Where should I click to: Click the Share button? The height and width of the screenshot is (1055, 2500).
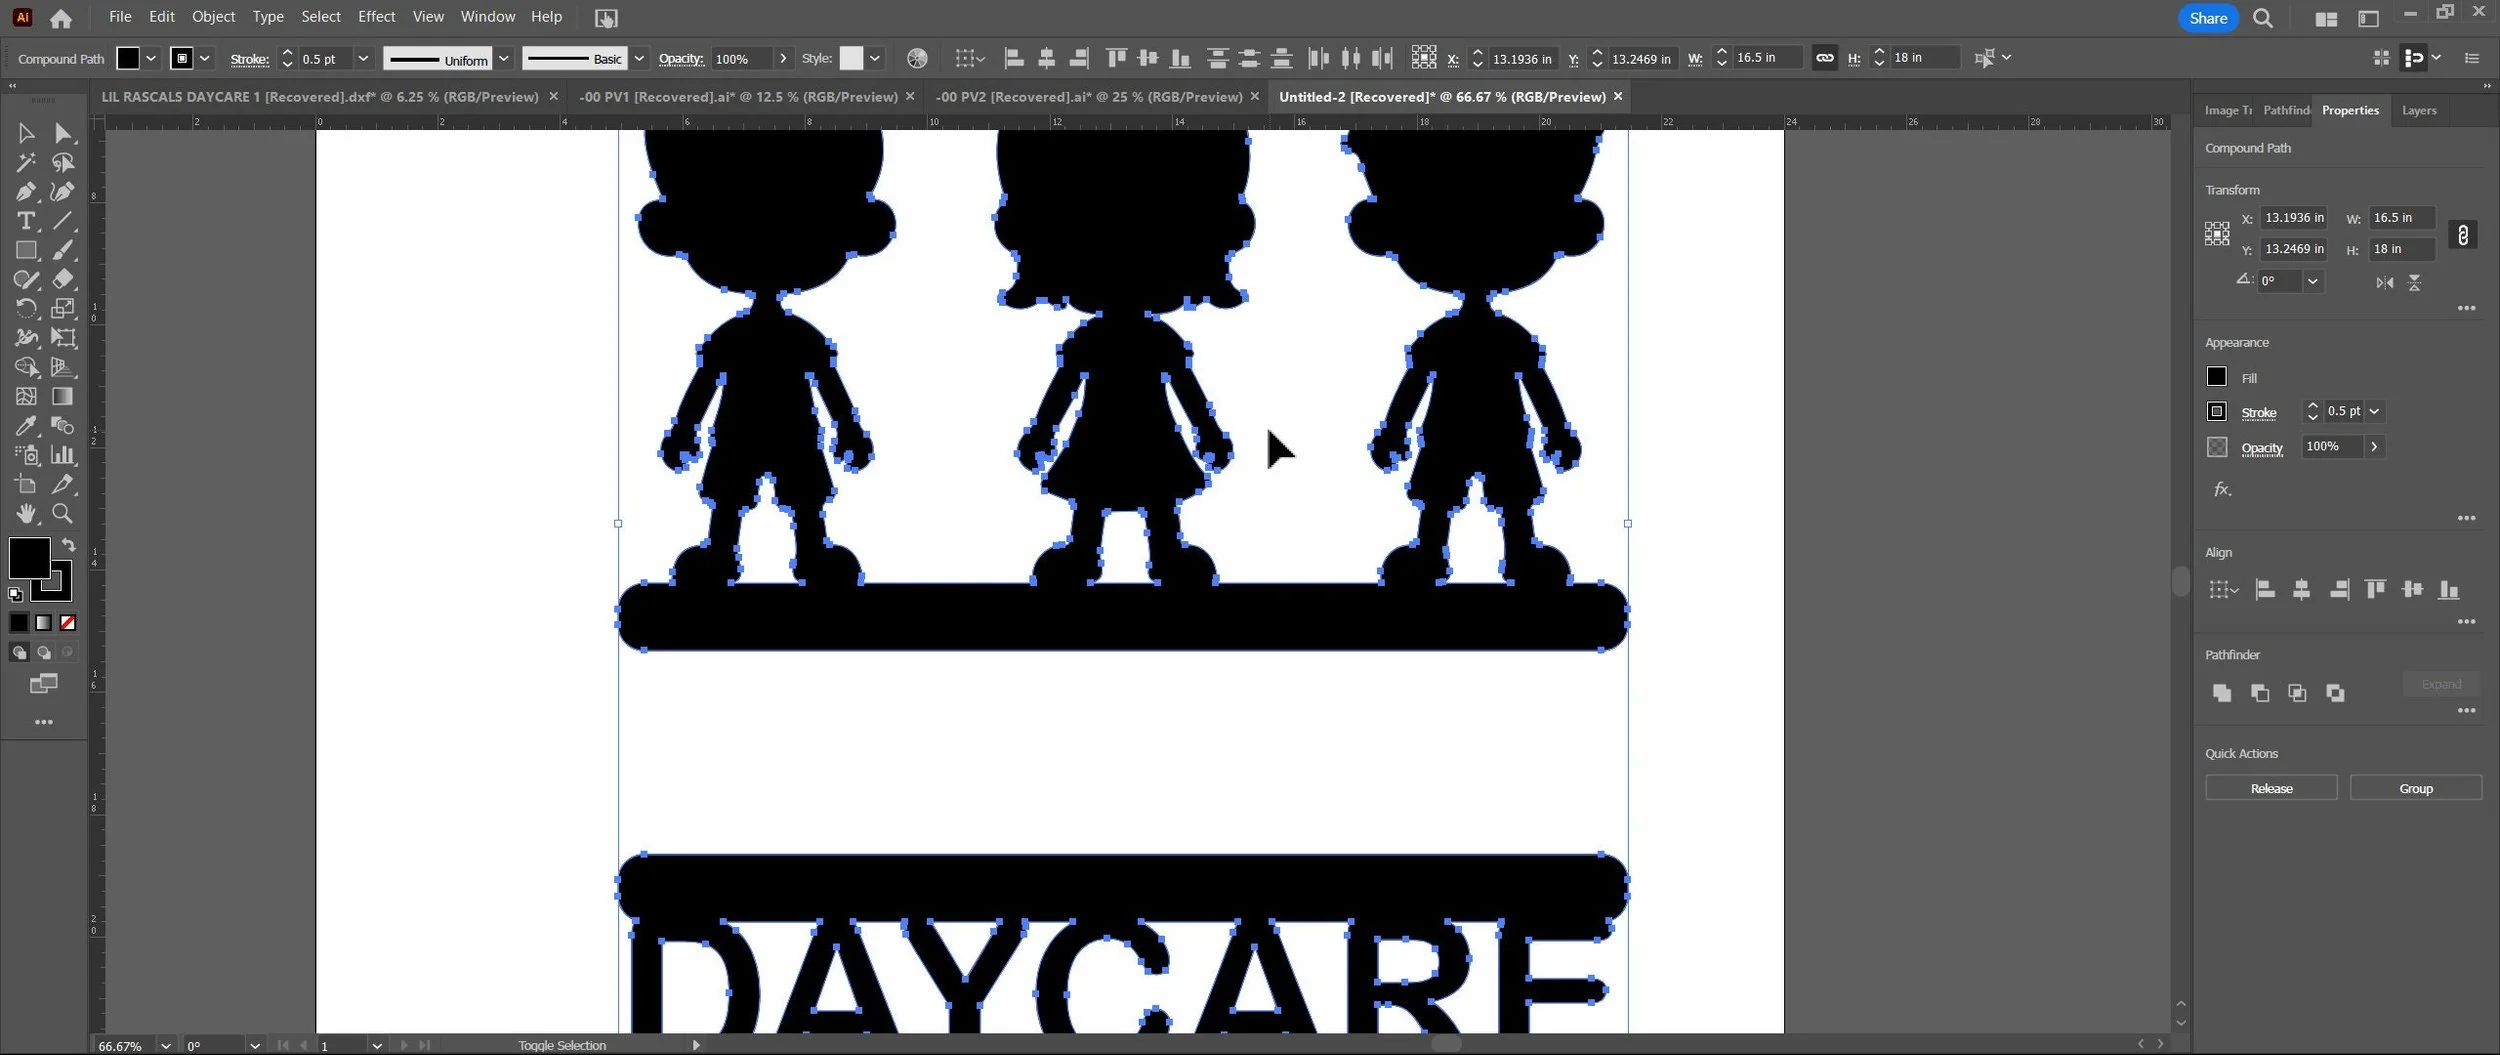2207,18
